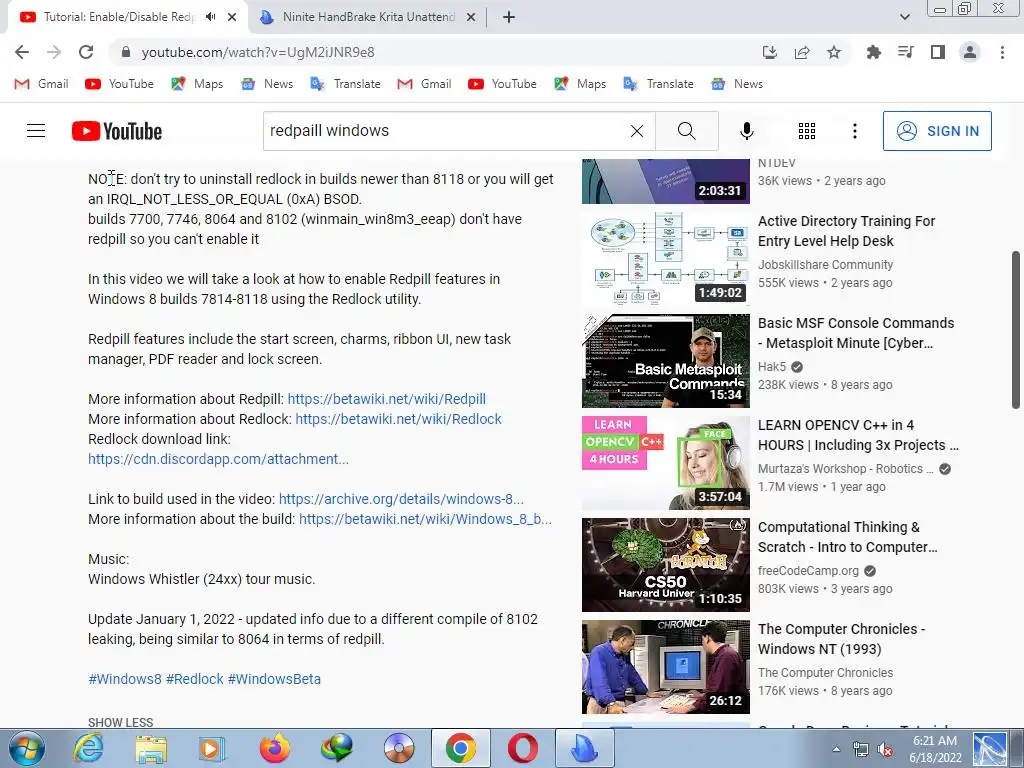Screen dimensions: 1024x768
Task: Open the second News bookmark
Action: point(737,84)
